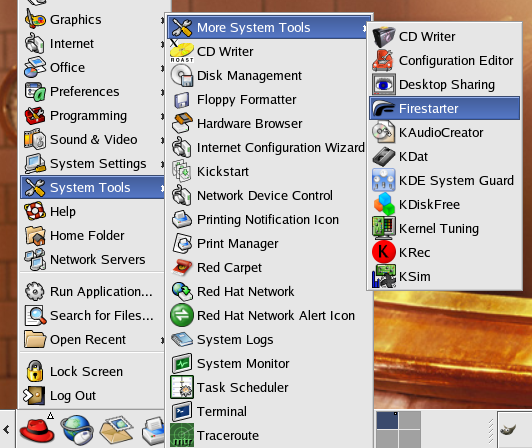Click the KDiskFree colored cubes icon

[x=383, y=204]
